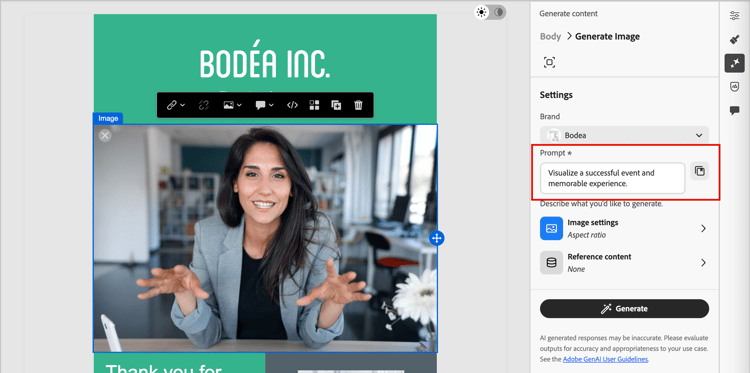Image resolution: width=750 pixels, height=373 pixels.
Task: Click the 'Settings' section heading
Action: click(x=556, y=95)
